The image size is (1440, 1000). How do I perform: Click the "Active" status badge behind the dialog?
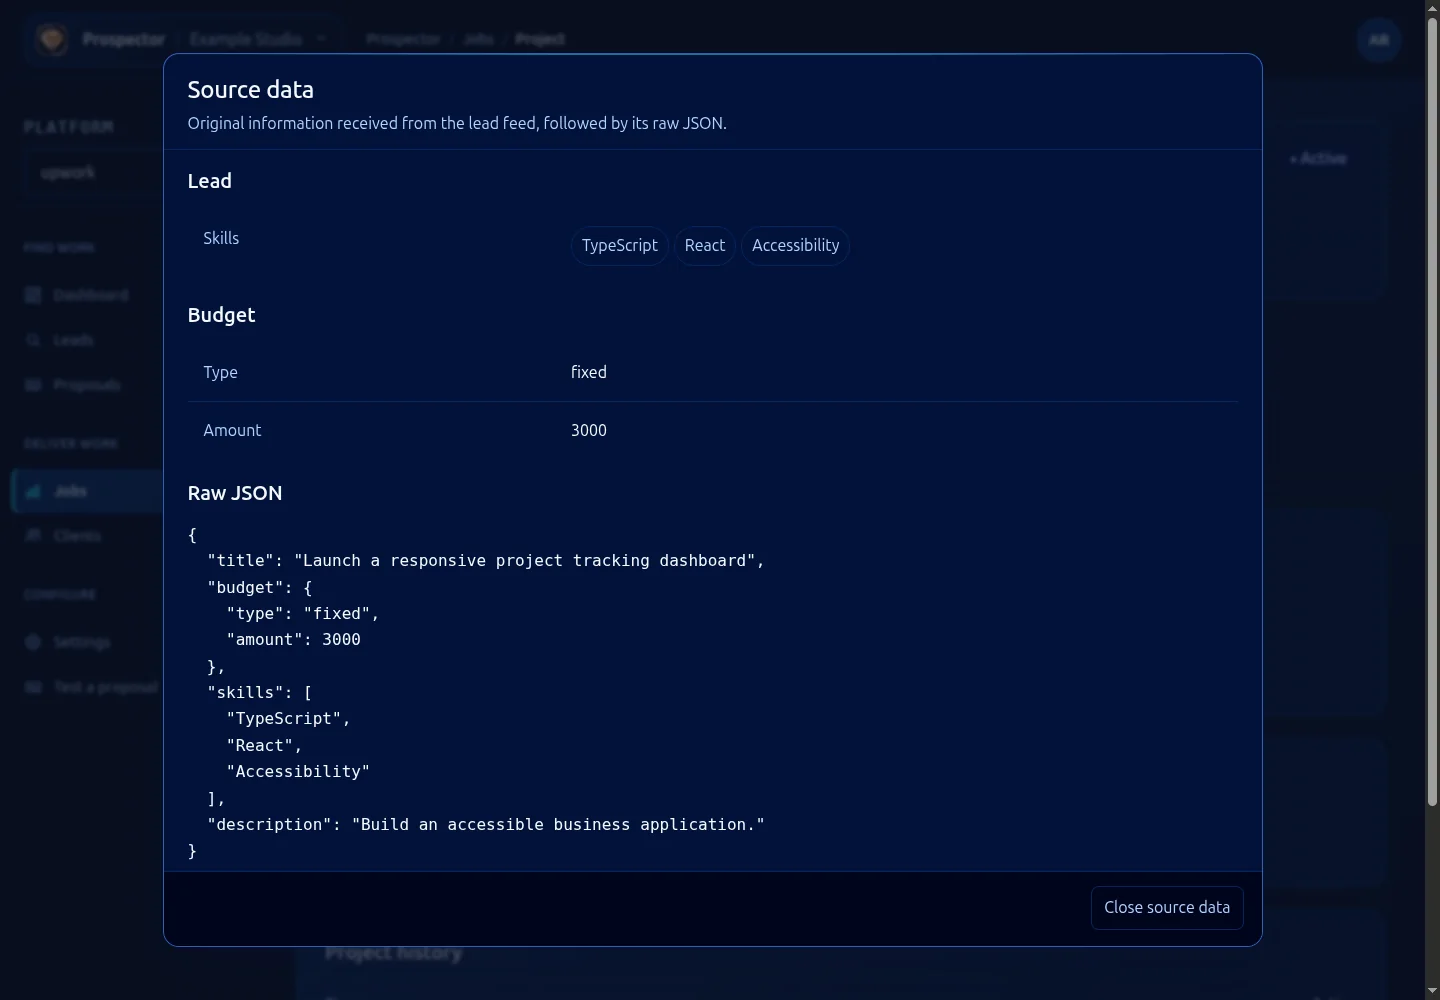1318,159
